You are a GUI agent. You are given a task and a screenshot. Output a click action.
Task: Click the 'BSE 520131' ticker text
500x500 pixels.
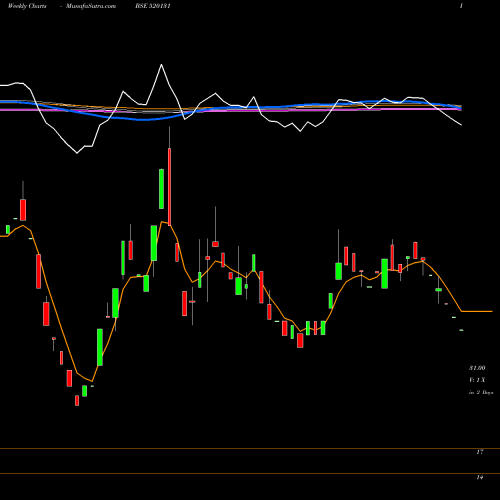tap(153, 6)
